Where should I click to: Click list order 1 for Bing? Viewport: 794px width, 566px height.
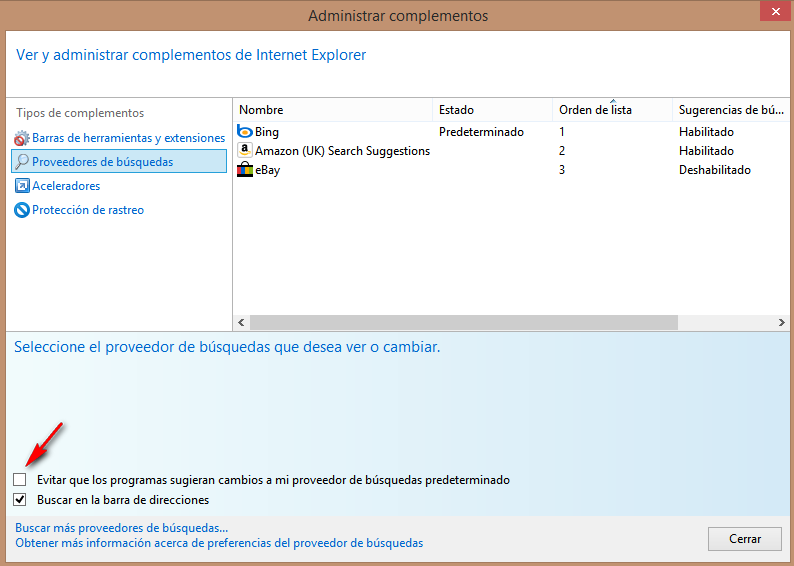pyautogui.click(x=562, y=132)
